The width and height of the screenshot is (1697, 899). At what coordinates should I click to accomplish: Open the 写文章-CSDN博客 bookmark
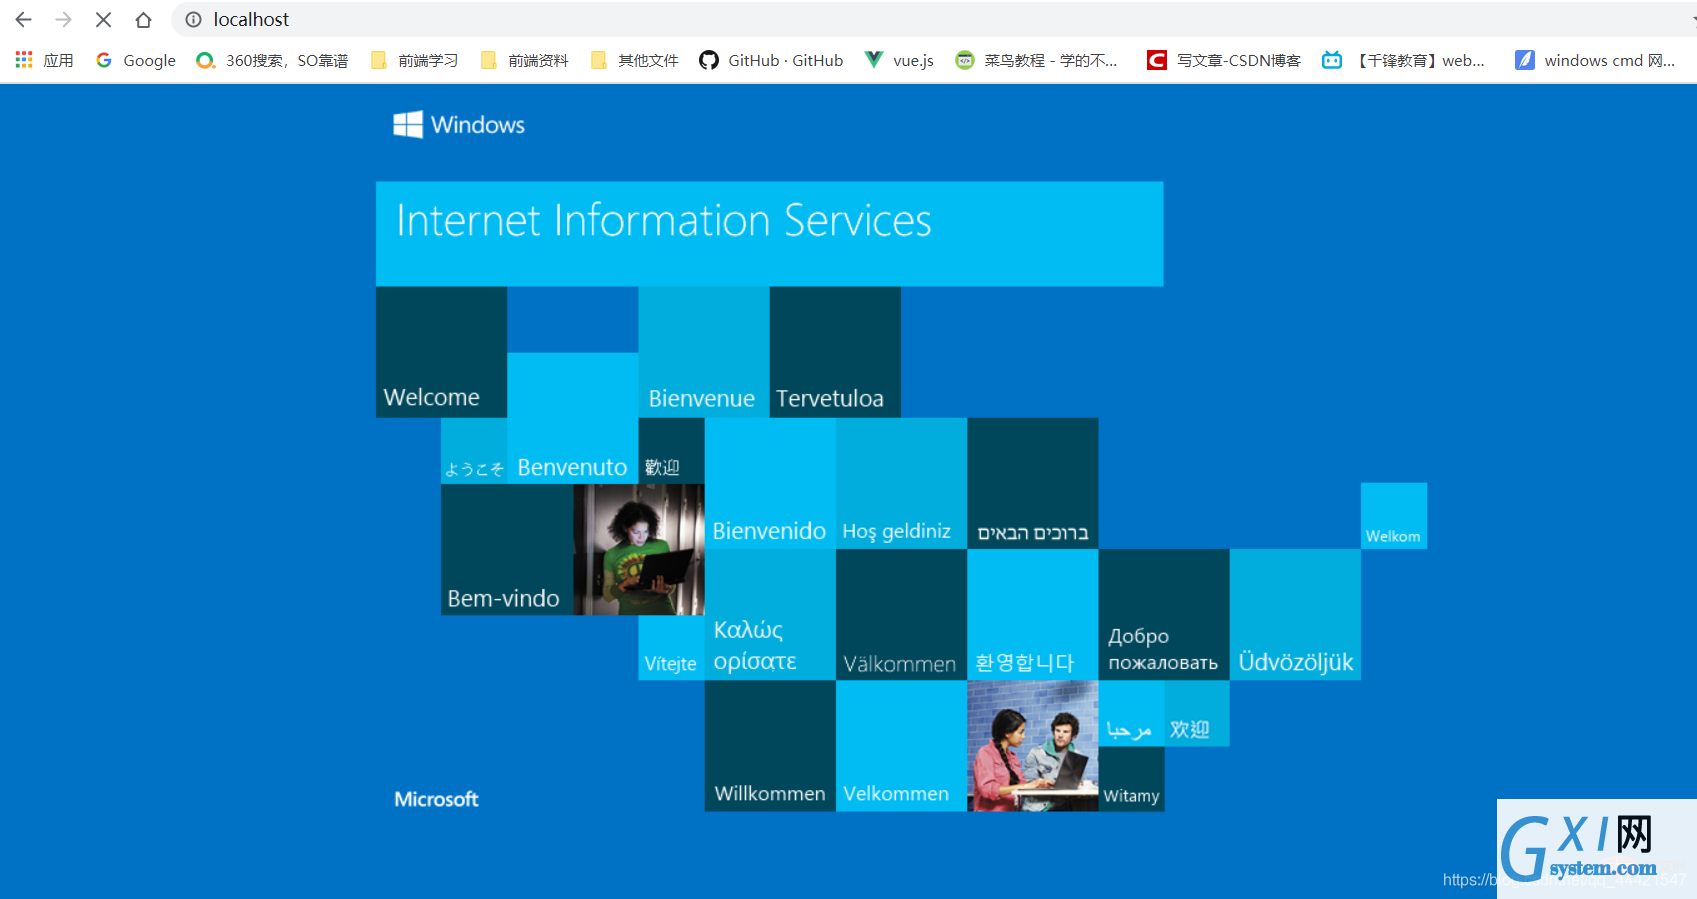1224,60
